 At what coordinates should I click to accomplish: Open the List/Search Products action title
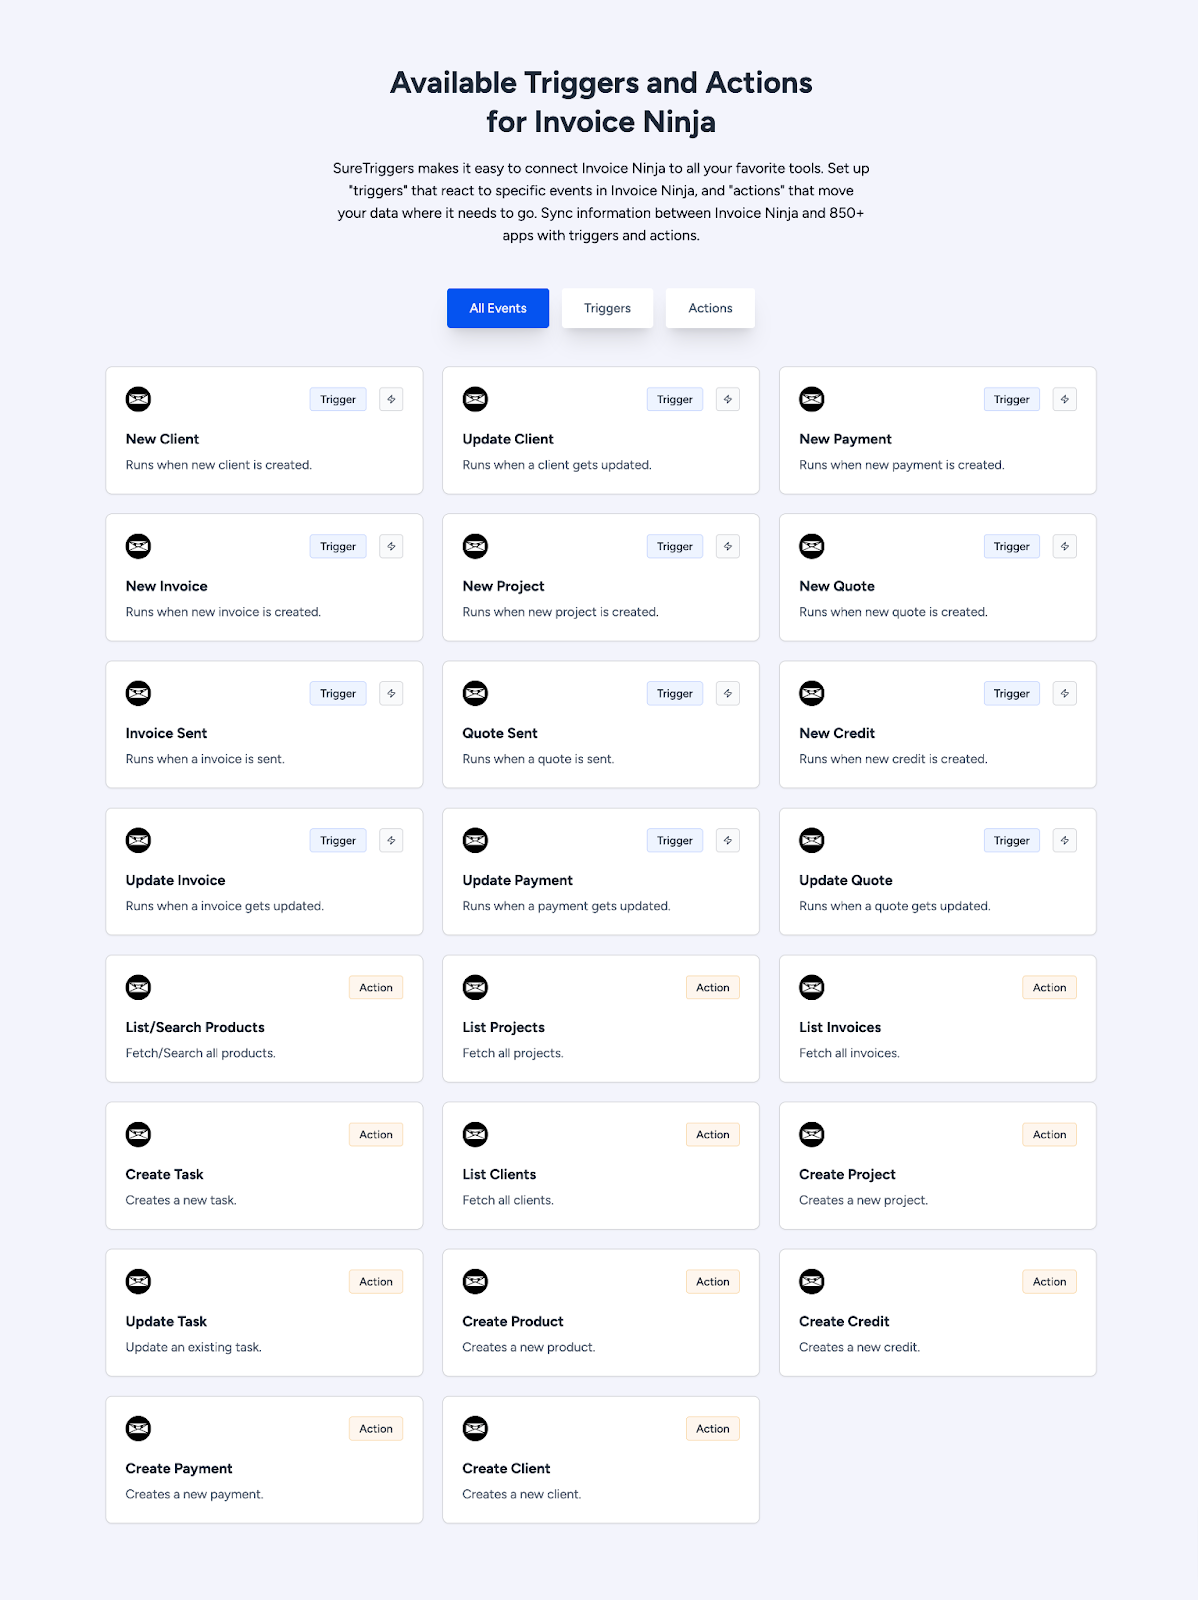point(195,1027)
